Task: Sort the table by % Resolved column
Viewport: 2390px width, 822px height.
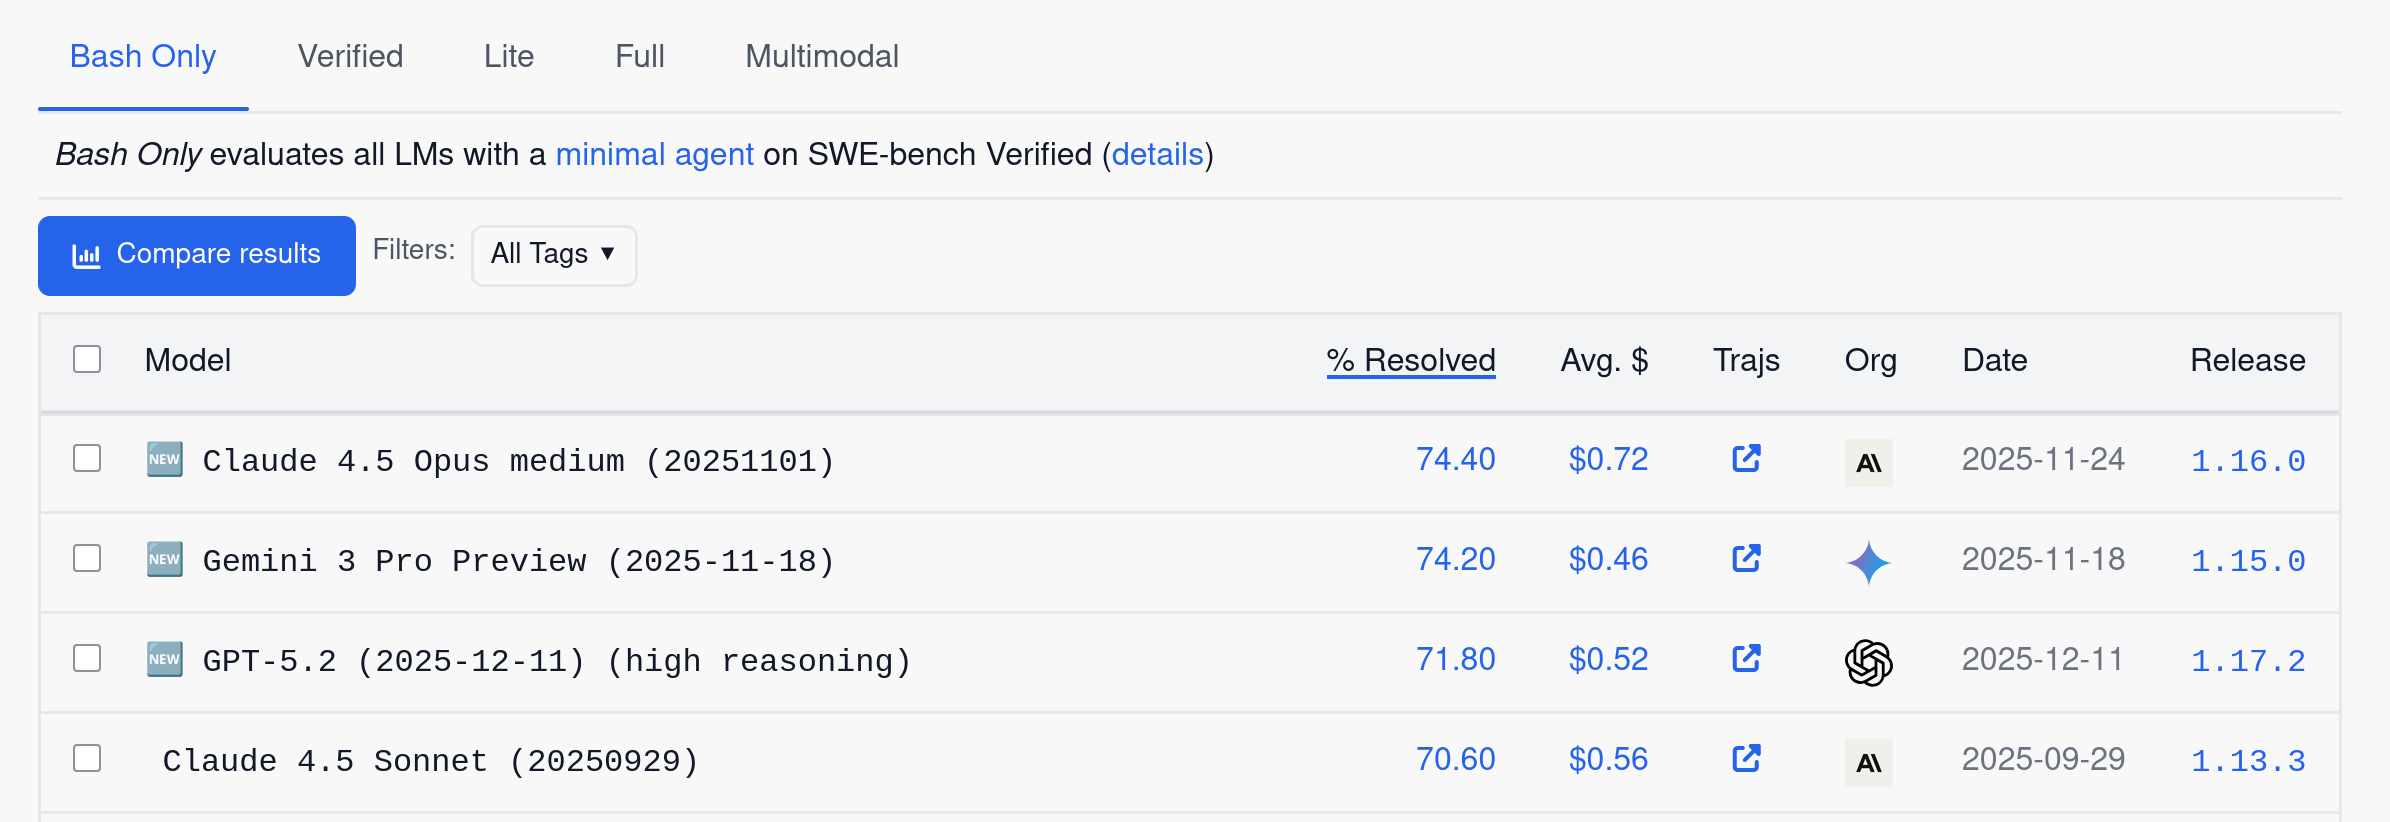Action: [x=1410, y=361]
